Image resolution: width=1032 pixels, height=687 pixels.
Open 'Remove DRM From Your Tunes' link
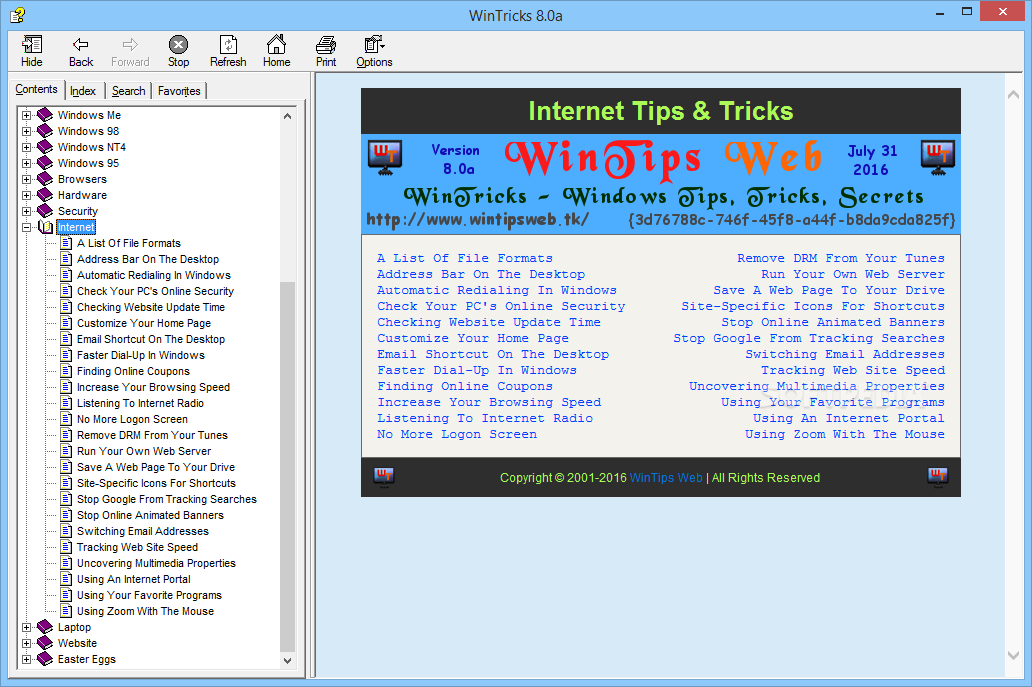point(840,258)
